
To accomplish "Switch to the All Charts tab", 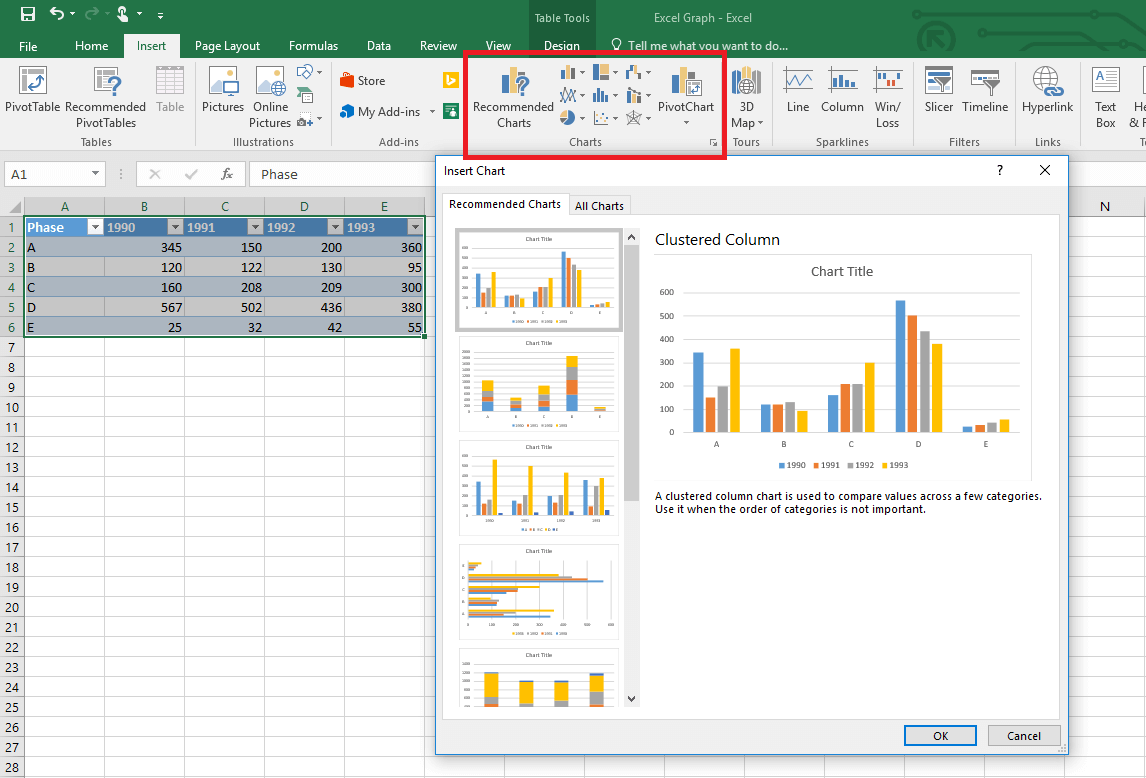I will pyautogui.click(x=599, y=206).
